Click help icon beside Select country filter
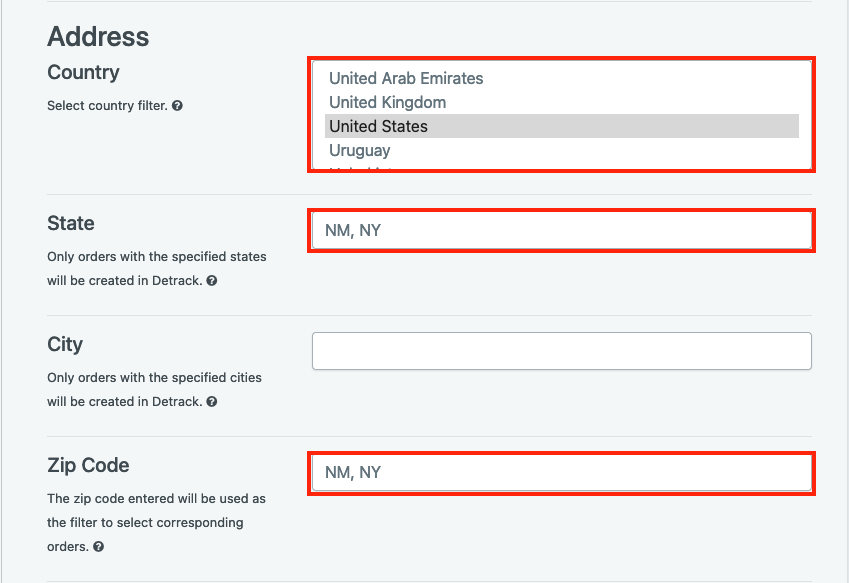 [177, 106]
